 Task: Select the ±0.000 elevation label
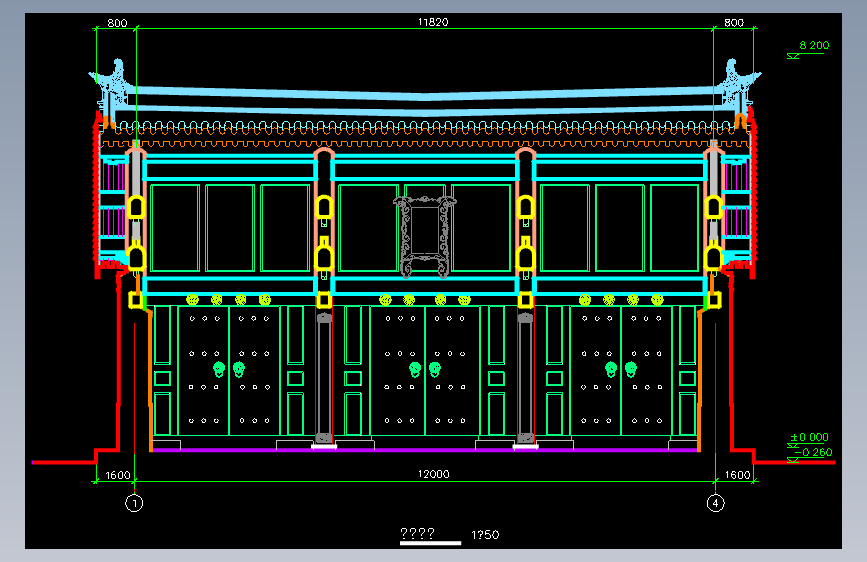coord(809,437)
